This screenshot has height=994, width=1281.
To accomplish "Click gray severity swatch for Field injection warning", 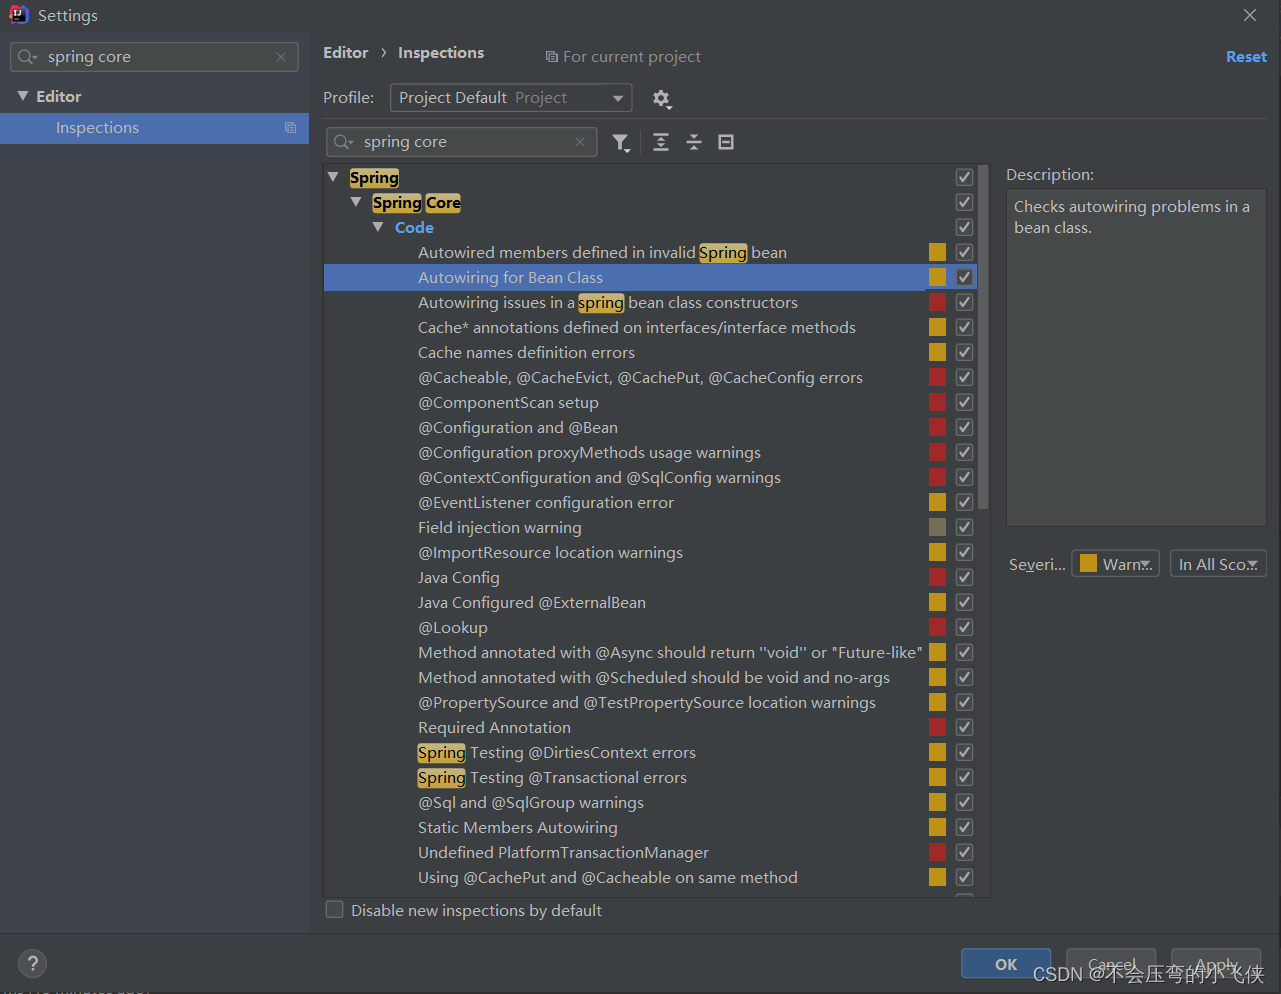I will click(x=937, y=527).
